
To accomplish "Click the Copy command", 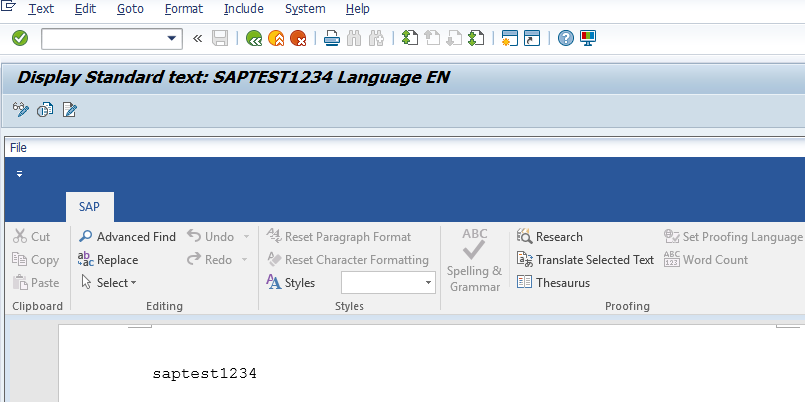I will (x=35, y=260).
